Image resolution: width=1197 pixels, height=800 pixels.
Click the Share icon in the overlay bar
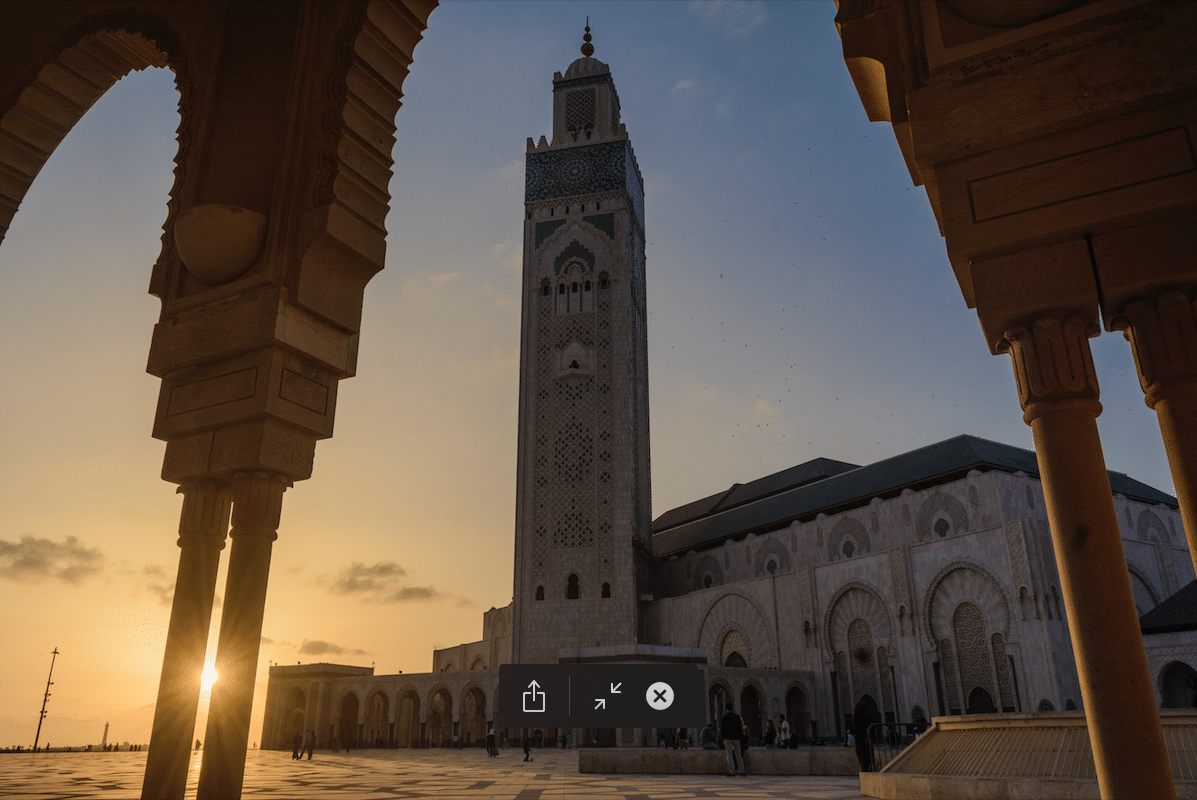point(534,696)
